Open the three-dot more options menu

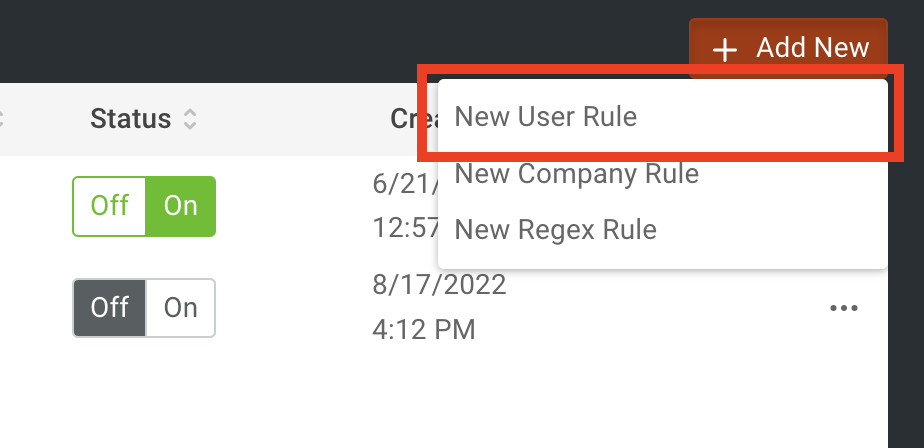(843, 308)
